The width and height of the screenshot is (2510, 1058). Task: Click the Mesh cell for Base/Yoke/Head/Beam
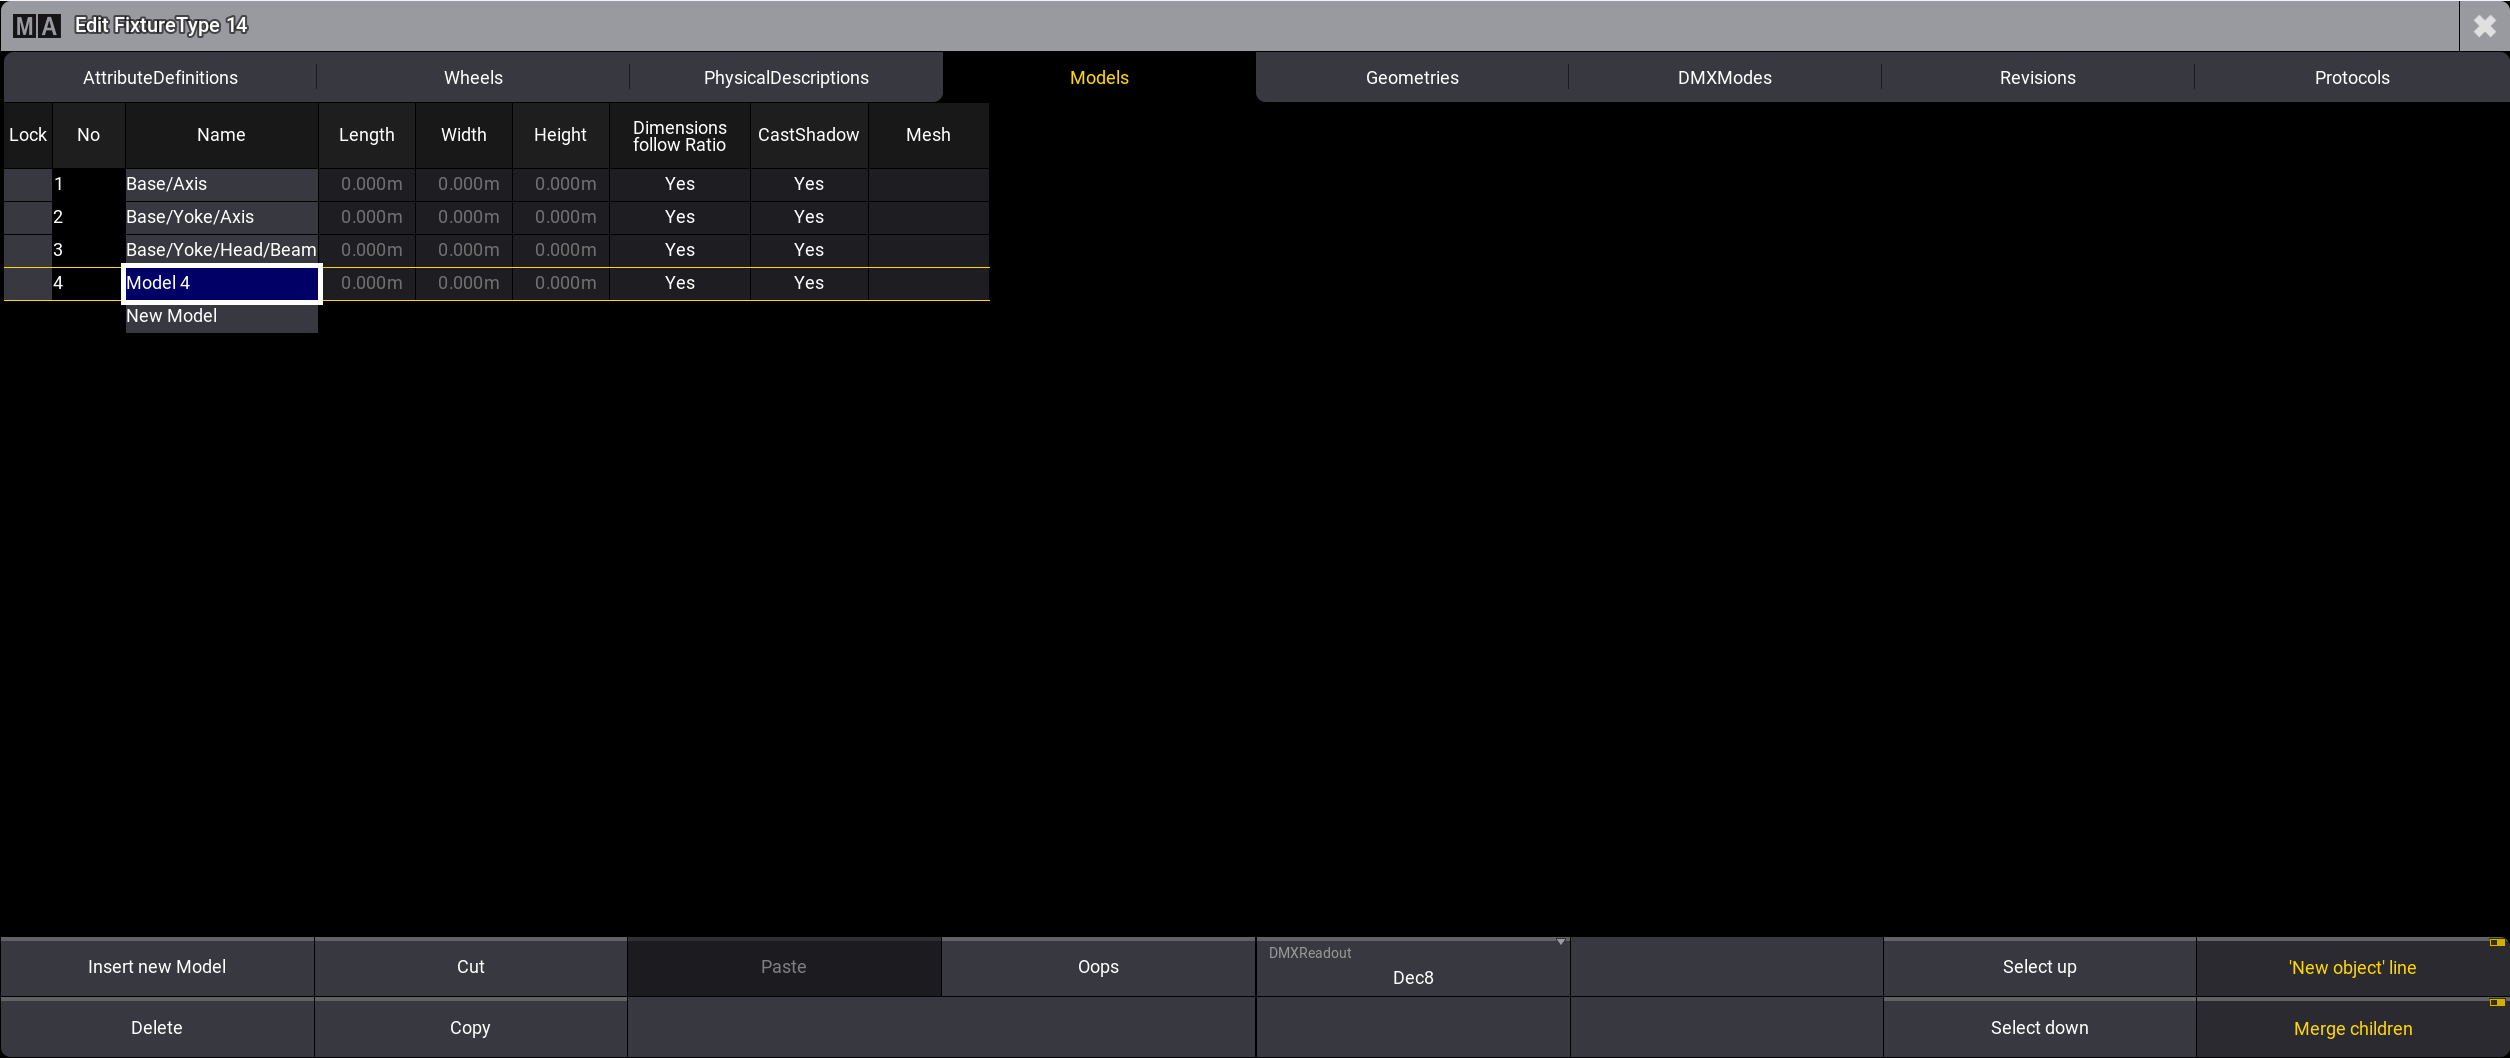(928, 250)
